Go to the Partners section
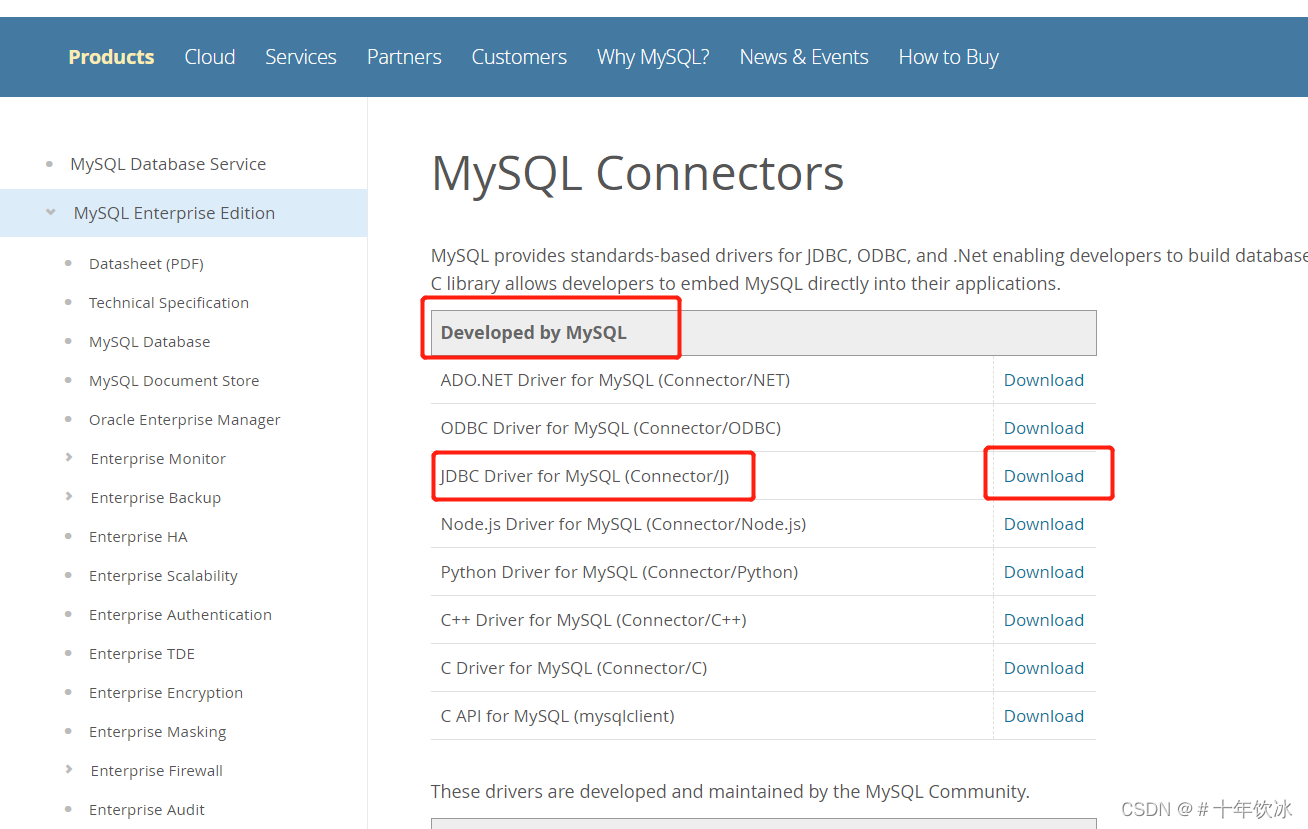This screenshot has height=829, width=1308. [404, 57]
